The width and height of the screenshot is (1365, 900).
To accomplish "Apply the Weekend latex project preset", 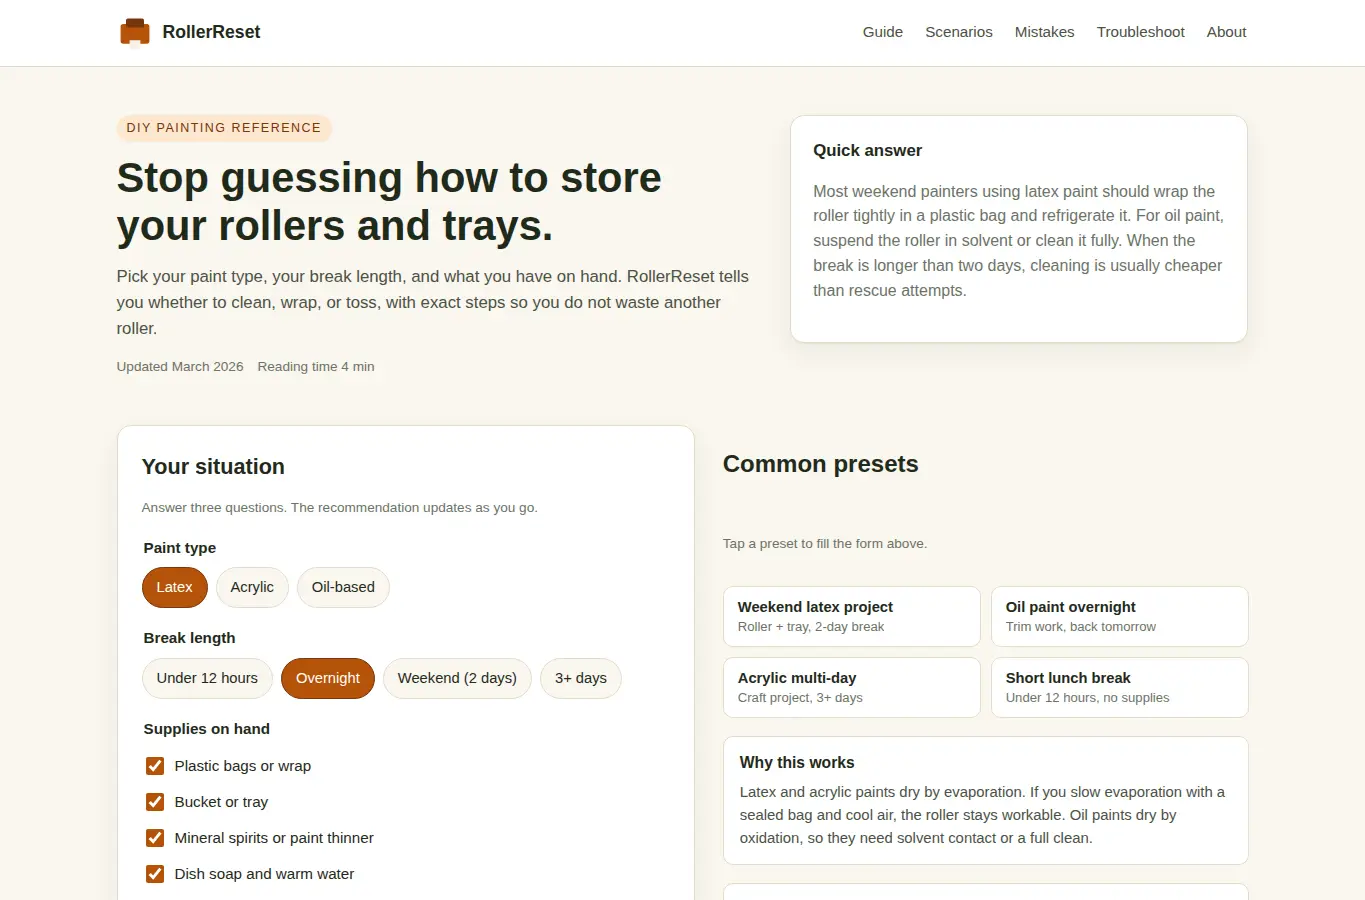I will 852,616.
